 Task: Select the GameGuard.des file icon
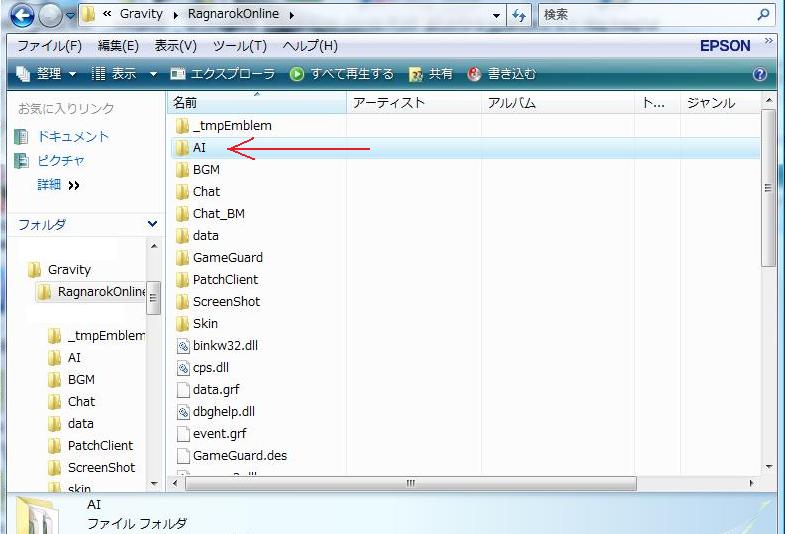(183, 456)
